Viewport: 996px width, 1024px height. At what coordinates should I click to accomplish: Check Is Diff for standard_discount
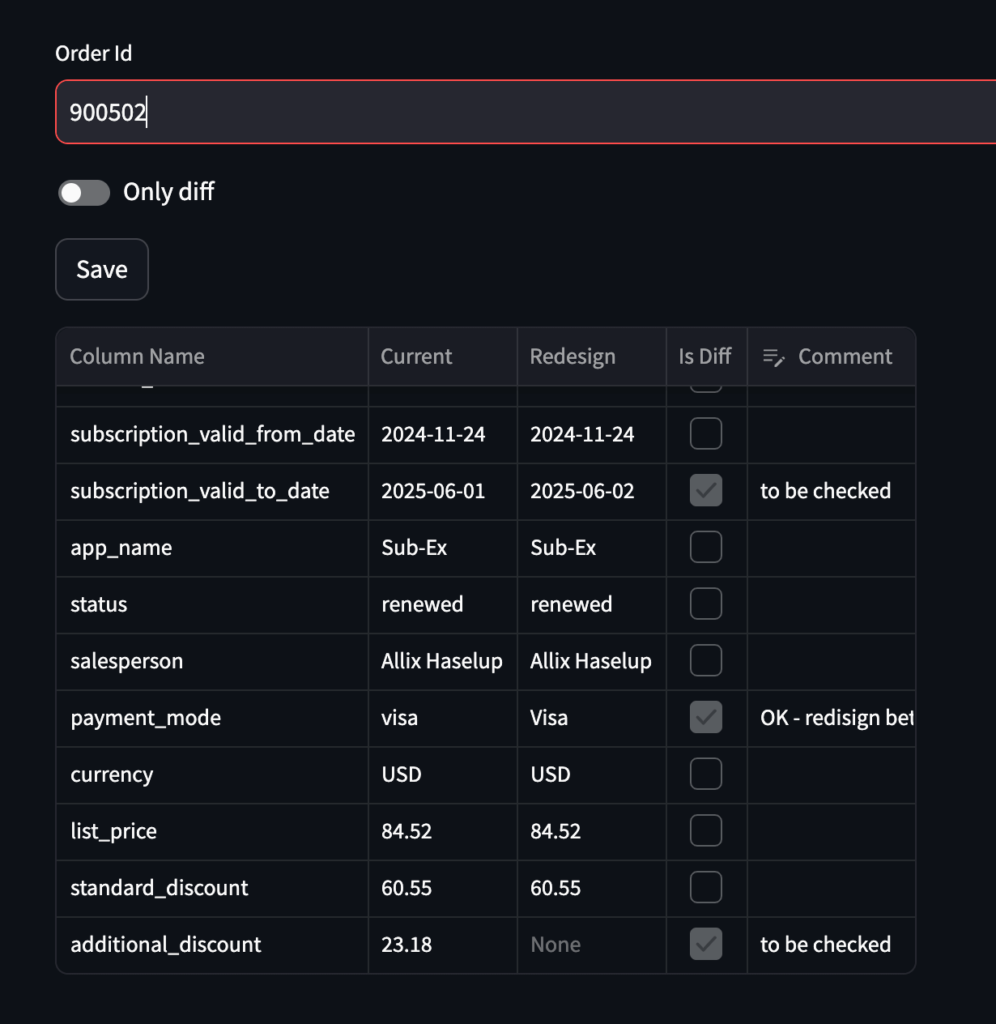[x=706, y=888]
